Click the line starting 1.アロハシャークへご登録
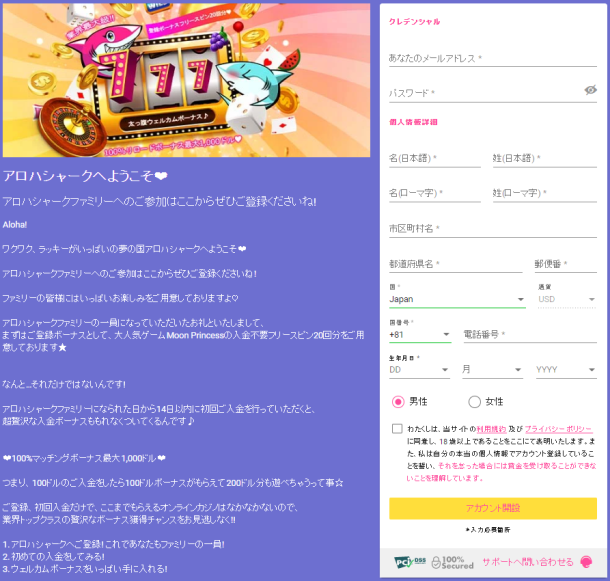 114,544
